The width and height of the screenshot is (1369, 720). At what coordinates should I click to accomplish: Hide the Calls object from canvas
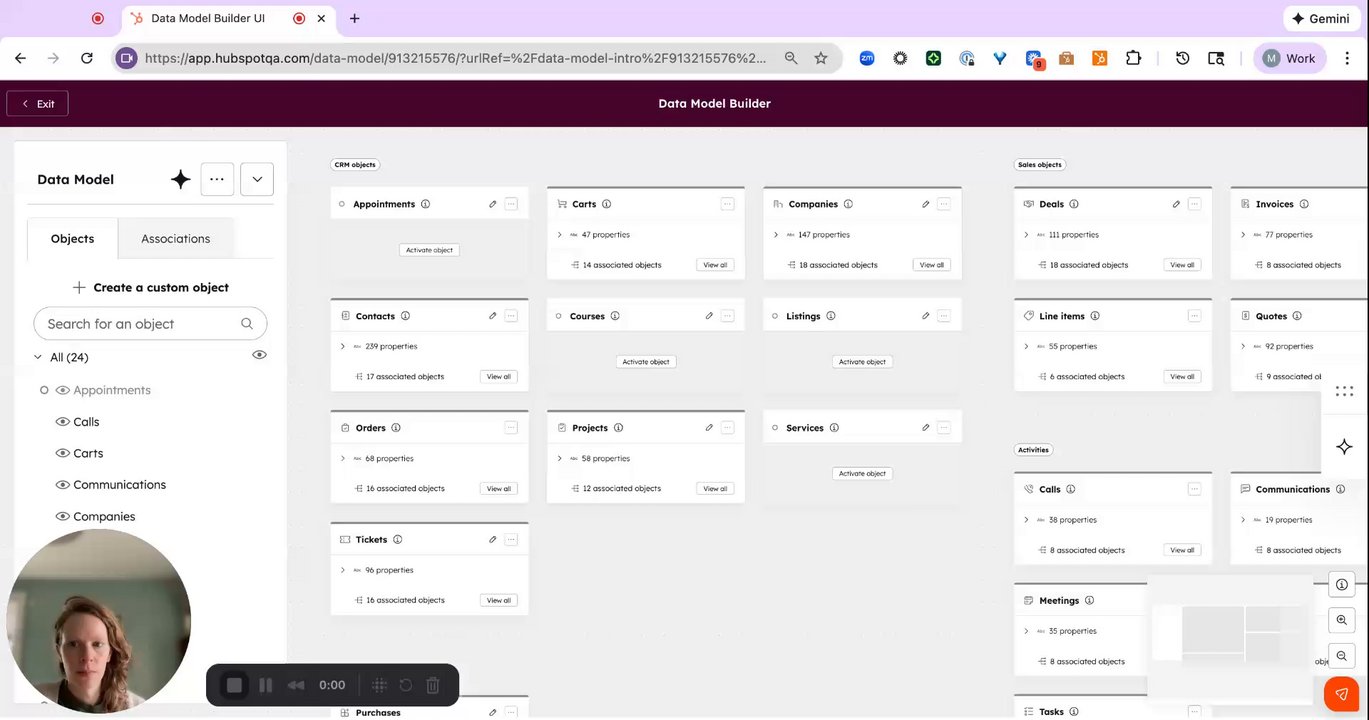[x=62, y=422]
